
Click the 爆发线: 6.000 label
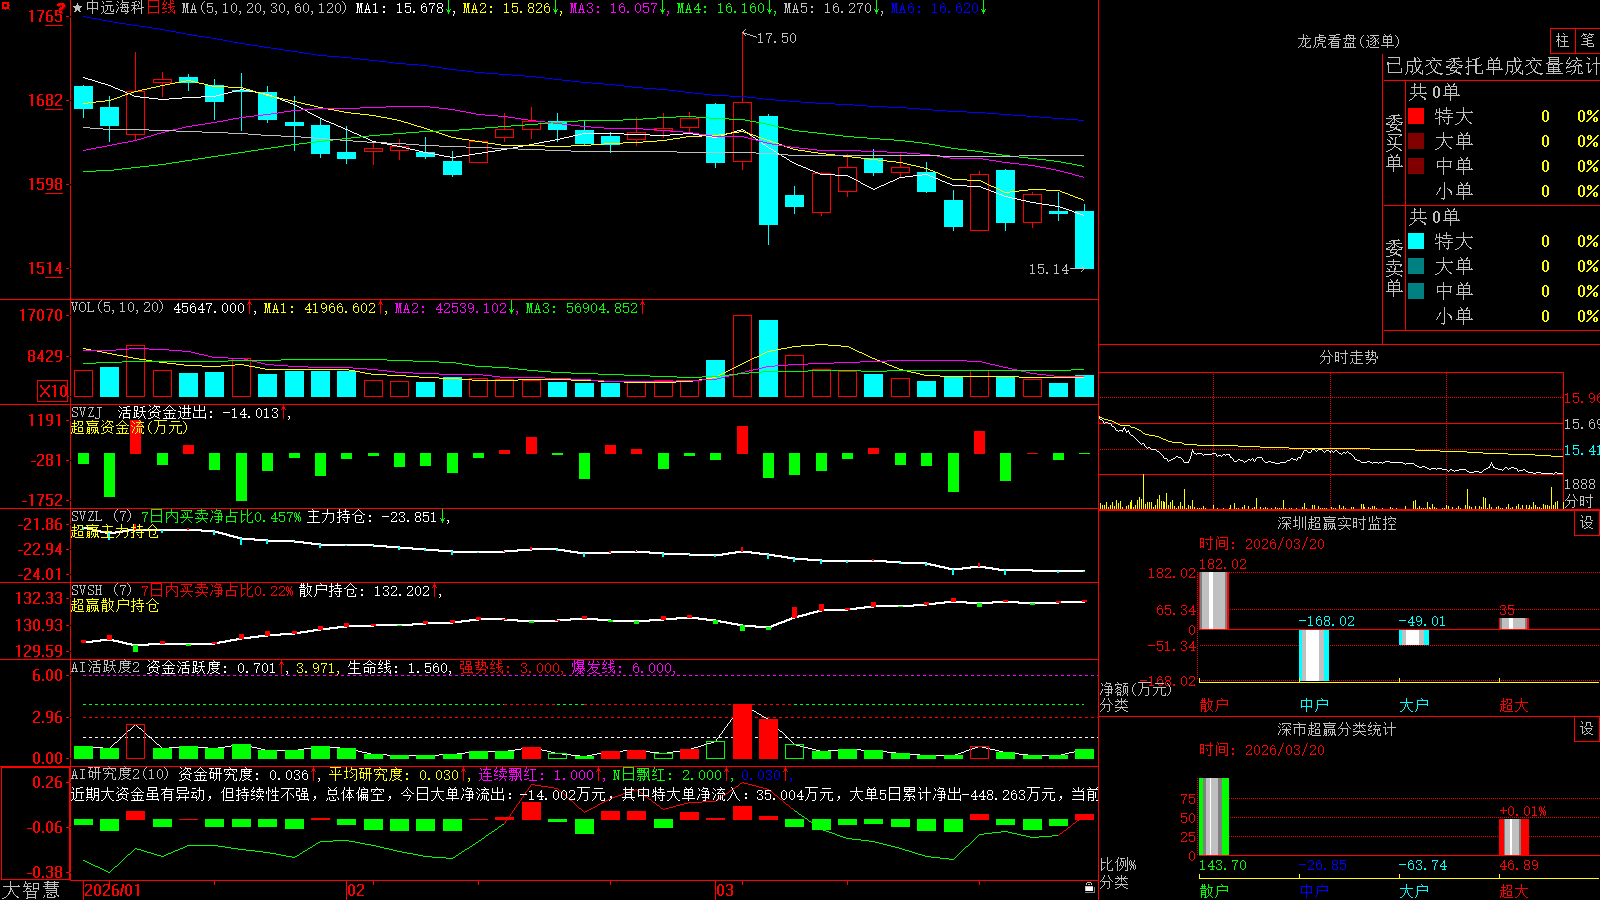pos(624,667)
